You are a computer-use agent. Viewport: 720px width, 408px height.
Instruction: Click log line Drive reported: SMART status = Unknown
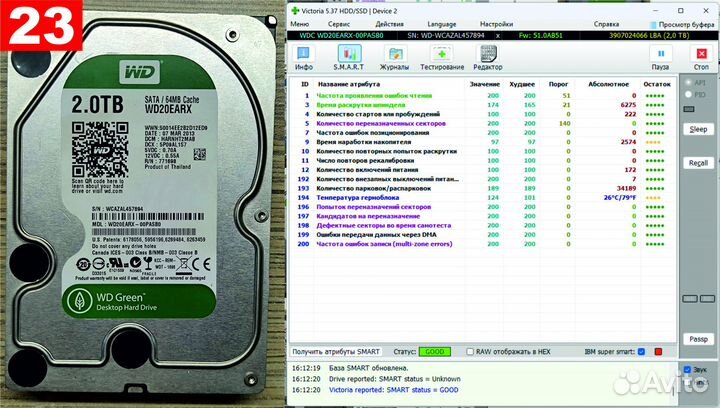[x=394, y=379]
